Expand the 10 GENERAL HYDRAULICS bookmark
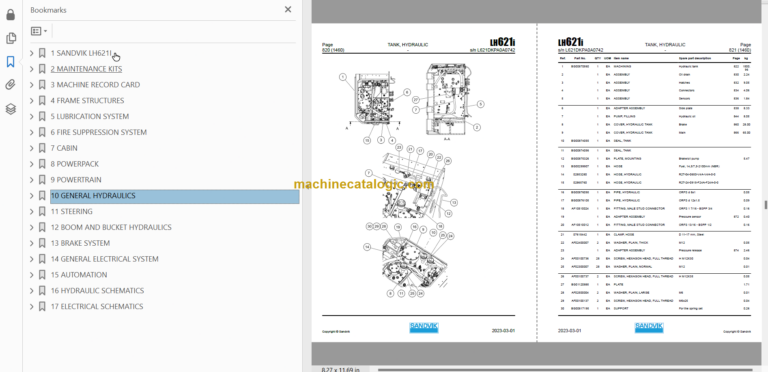The image size is (768, 372). [x=32, y=196]
